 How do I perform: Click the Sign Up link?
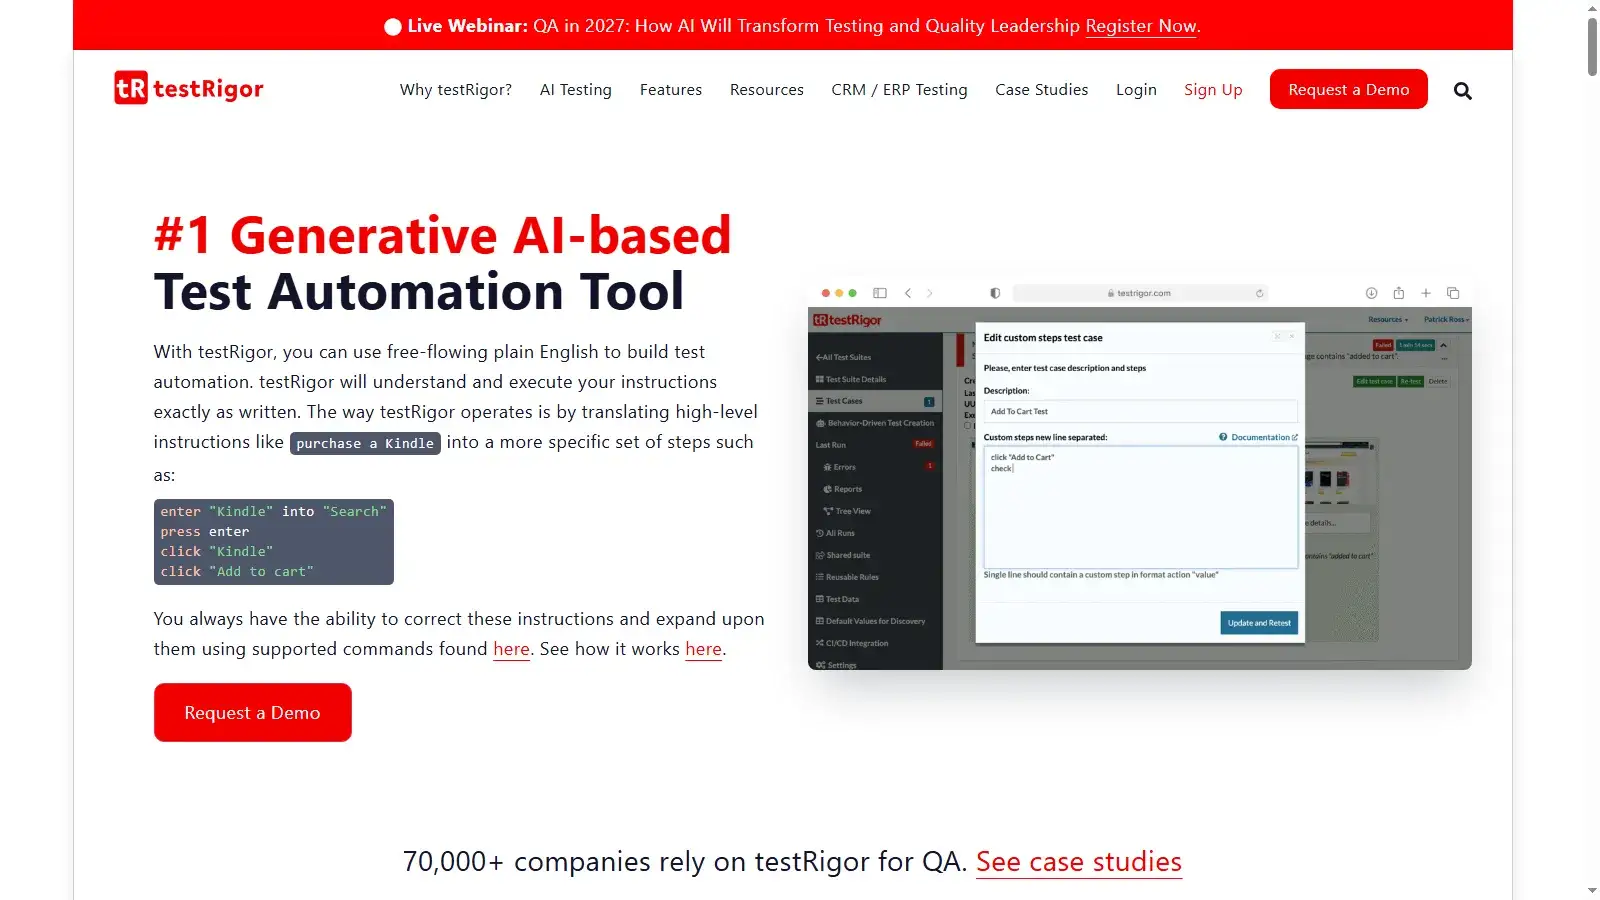[1213, 90]
